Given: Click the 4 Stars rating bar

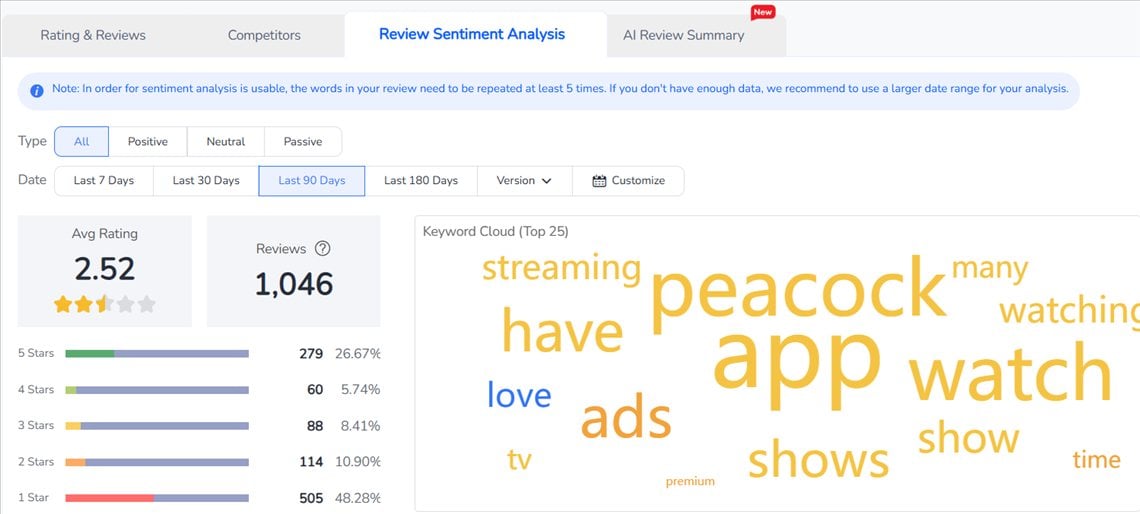Looking at the screenshot, I should 157,390.
